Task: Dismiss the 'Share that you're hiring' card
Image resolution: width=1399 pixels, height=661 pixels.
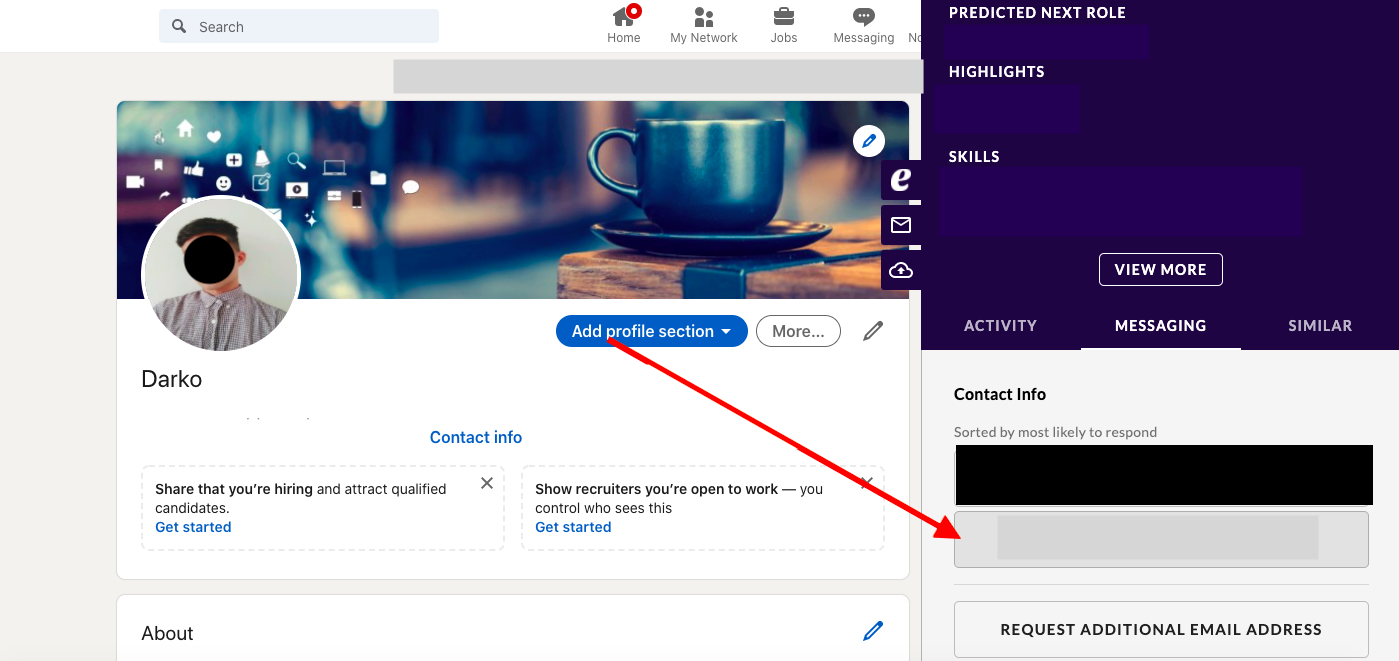Action: pos(487,483)
